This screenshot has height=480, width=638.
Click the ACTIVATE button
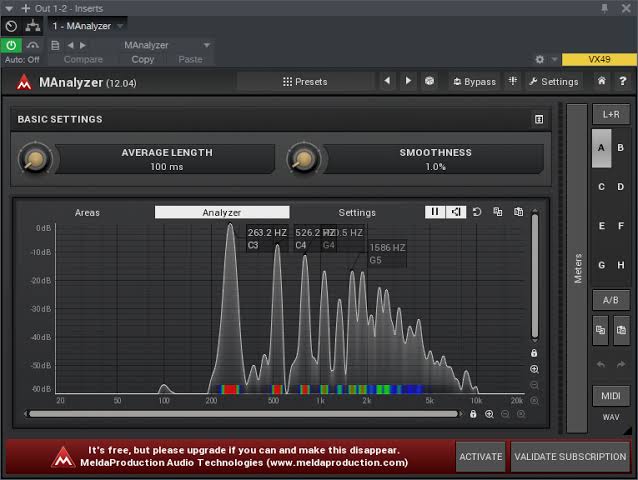tap(481, 457)
